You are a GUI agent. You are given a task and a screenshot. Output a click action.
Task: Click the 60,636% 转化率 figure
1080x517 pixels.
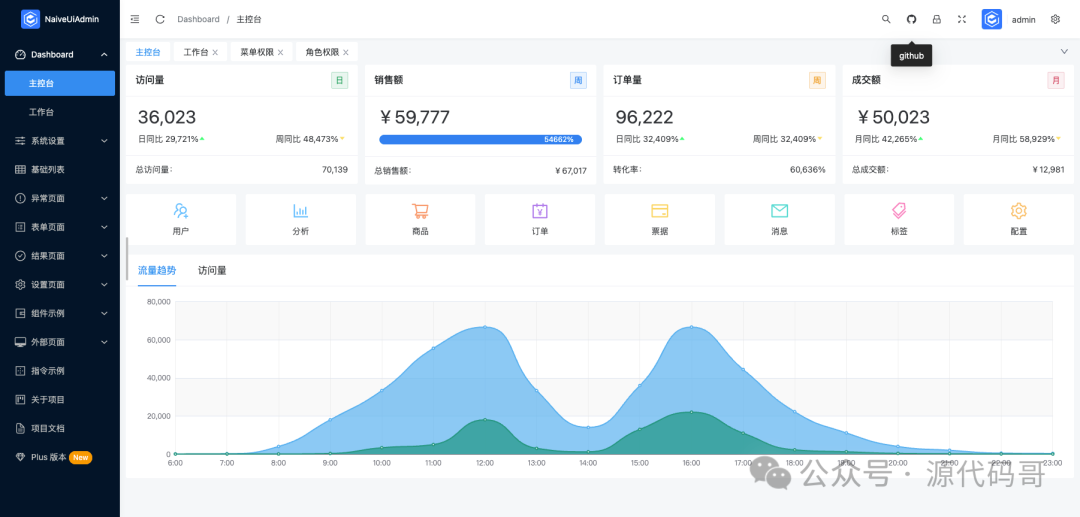click(x=807, y=169)
